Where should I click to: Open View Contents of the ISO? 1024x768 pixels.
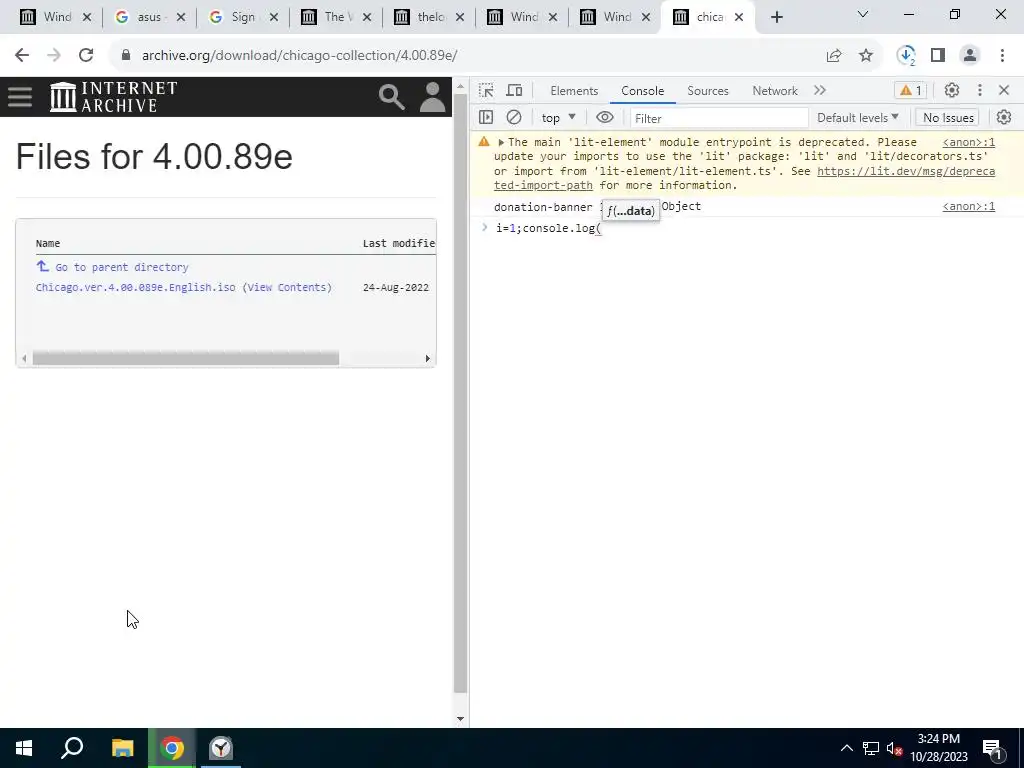click(x=288, y=287)
